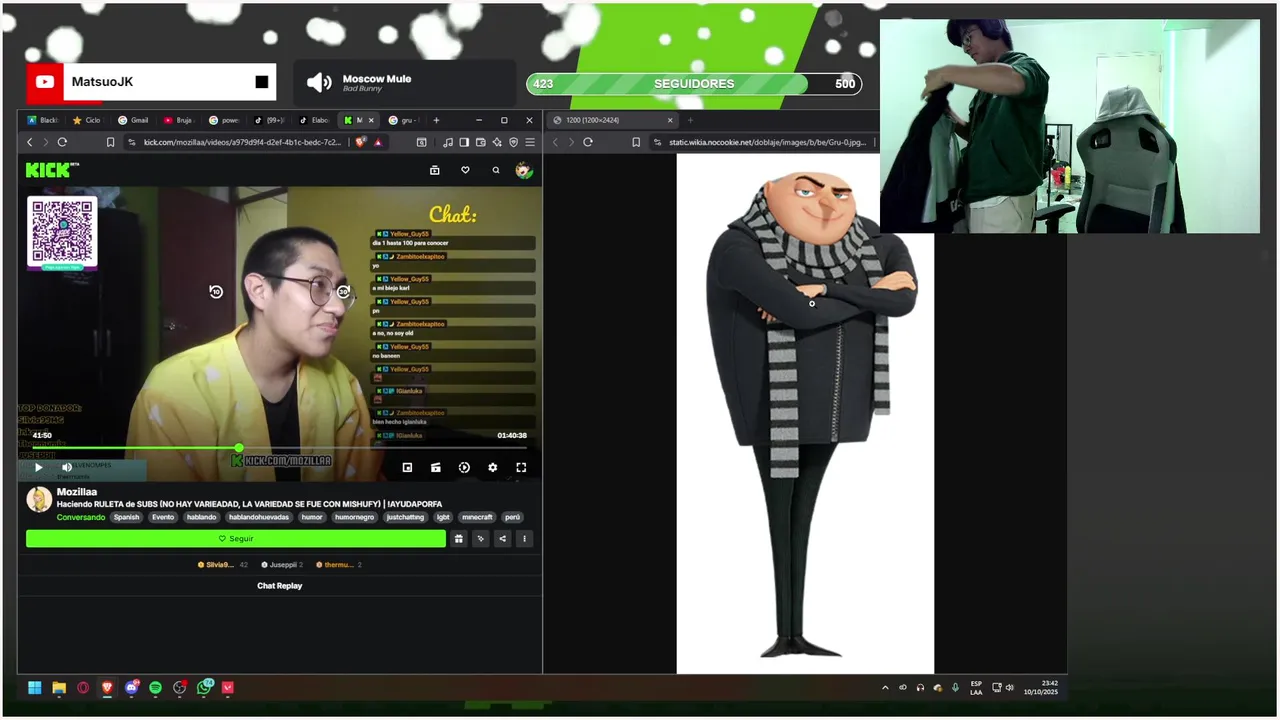Click the Kick logo
Image resolution: width=1280 pixels, height=720 pixels.
(x=52, y=170)
